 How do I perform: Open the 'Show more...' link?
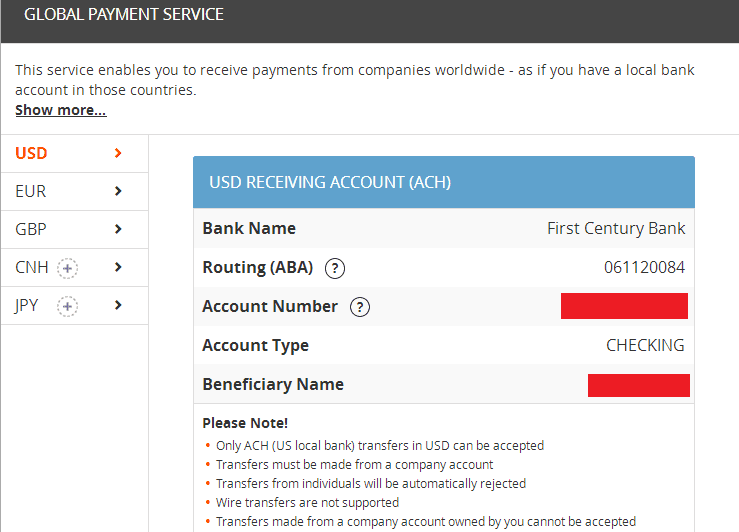tap(61, 110)
